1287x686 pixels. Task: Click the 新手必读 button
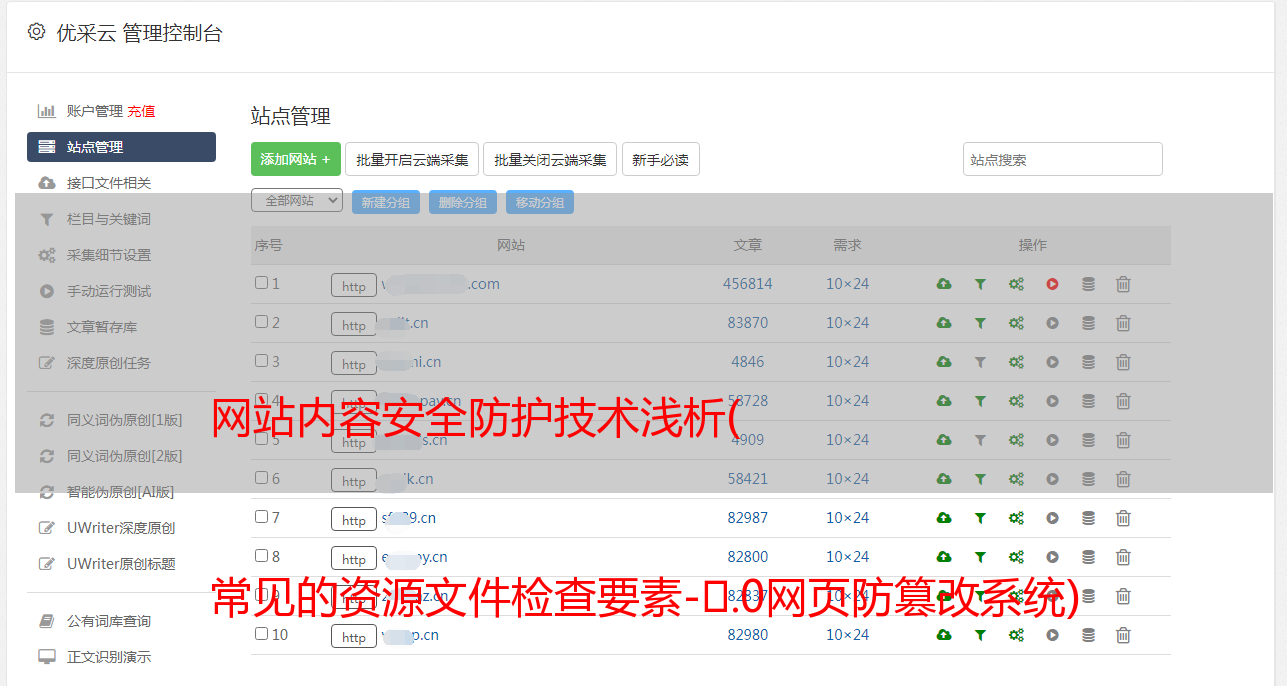tap(660, 159)
